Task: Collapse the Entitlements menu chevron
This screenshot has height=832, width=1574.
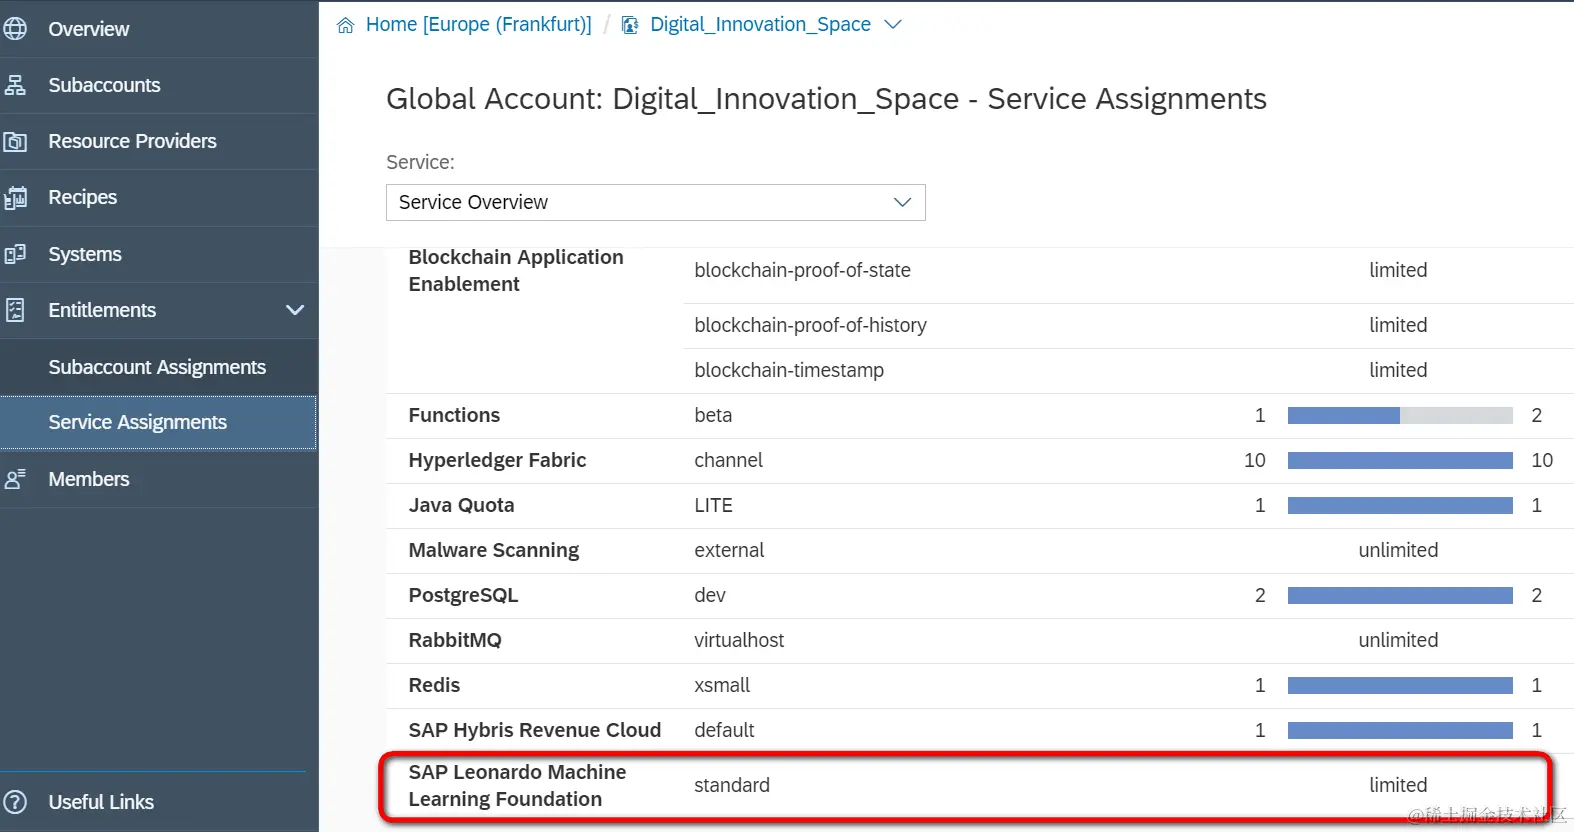Action: (x=295, y=310)
